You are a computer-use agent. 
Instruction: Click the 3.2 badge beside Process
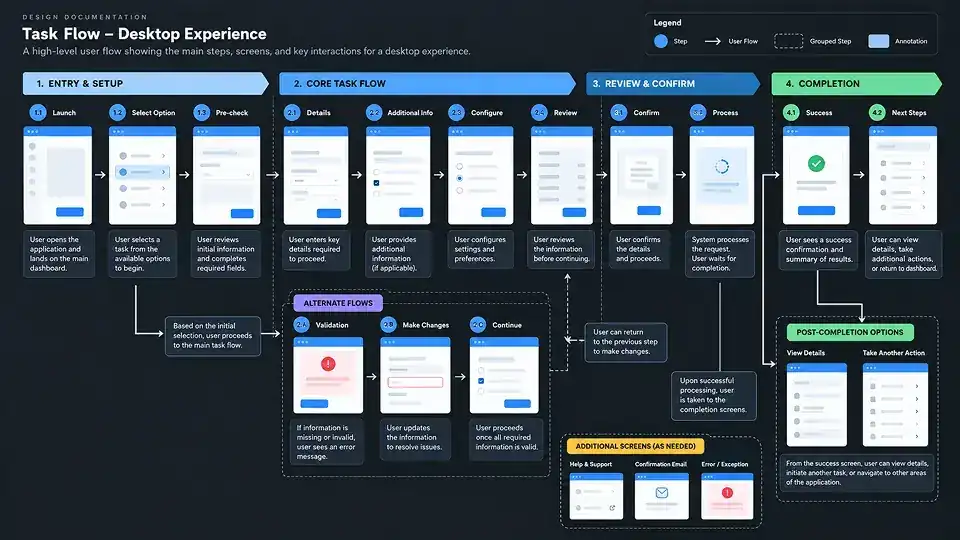(698, 113)
